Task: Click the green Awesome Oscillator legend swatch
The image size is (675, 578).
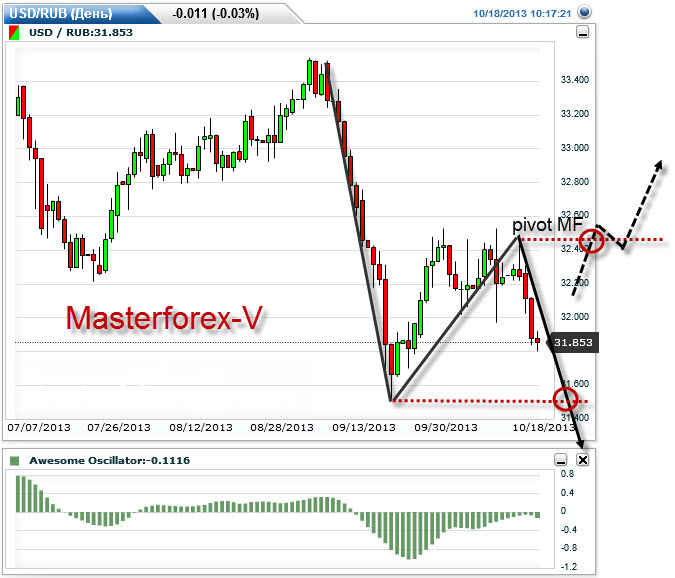Action: (15, 461)
